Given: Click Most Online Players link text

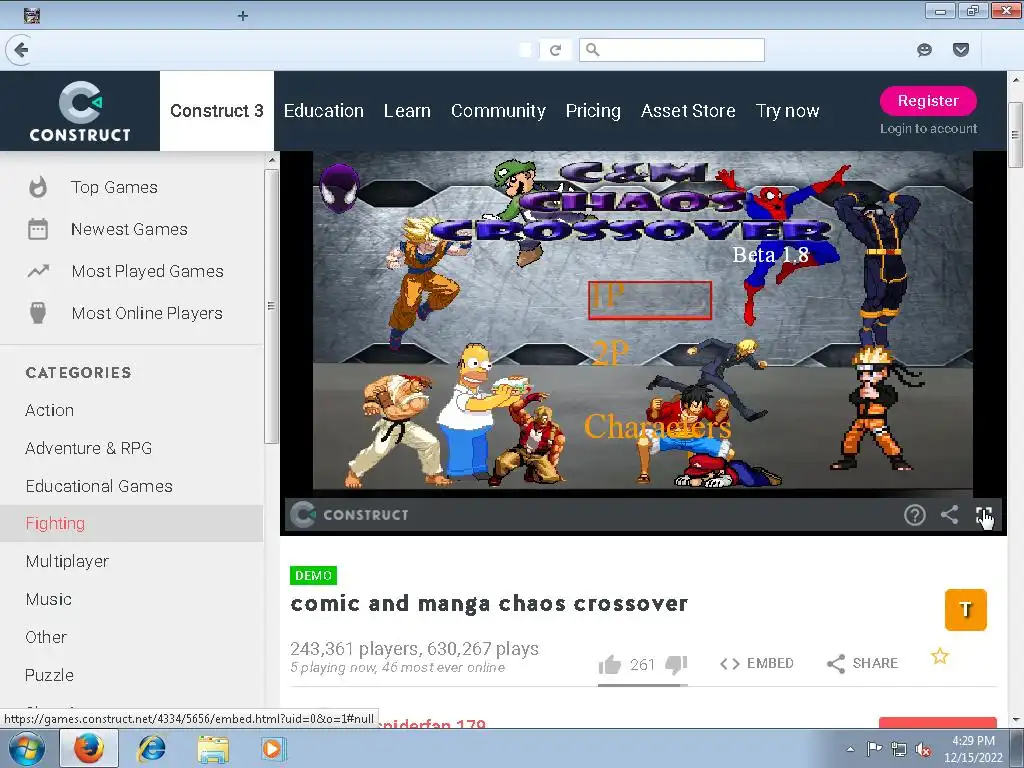Looking at the screenshot, I should [x=147, y=313].
